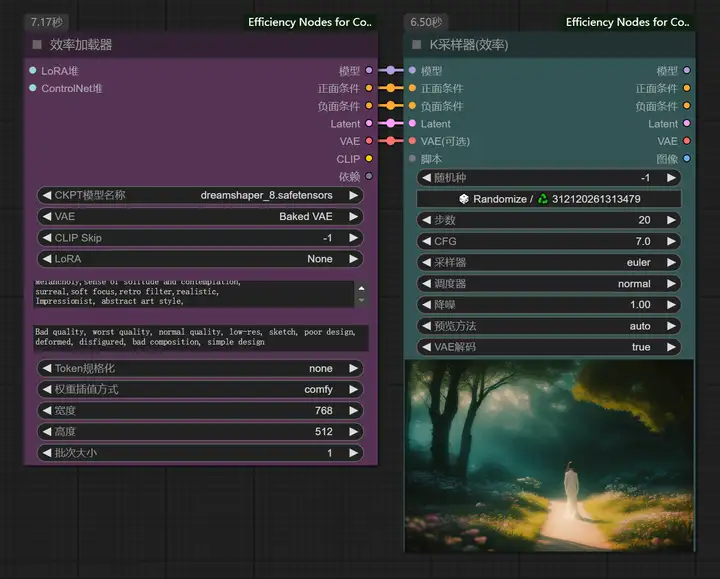This screenshot has height=579, width=720.
Task: Open the 采样器 euler dropdown
Action: click(549, 262)
